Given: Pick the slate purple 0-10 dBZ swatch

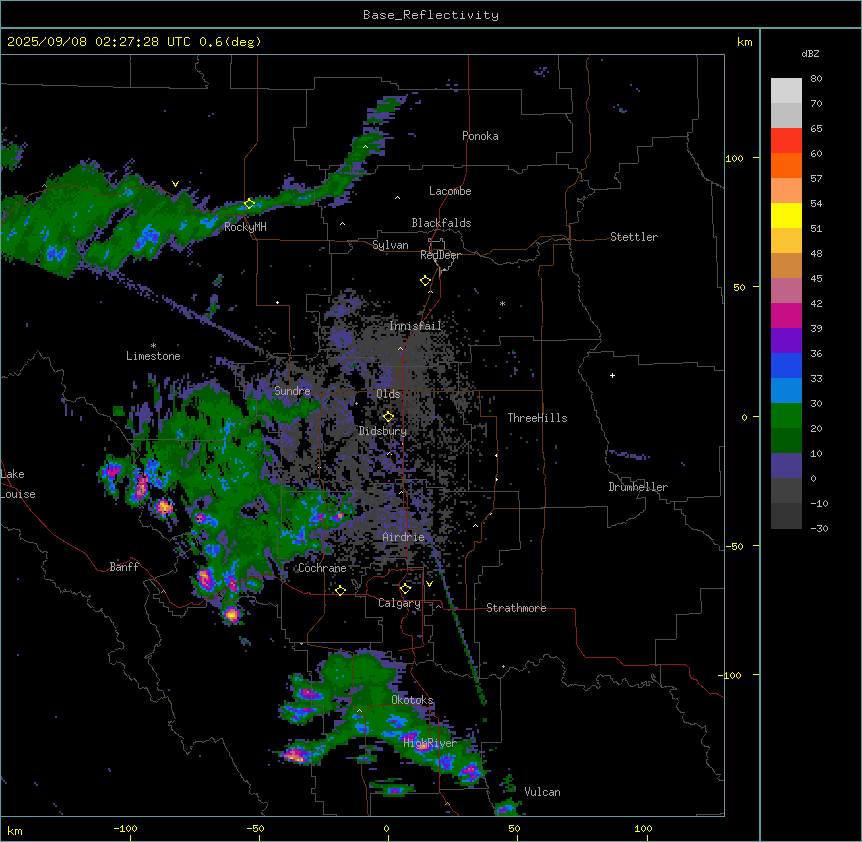Looking at the screenshot, I should pyautogui.click(x=786, y=466).
